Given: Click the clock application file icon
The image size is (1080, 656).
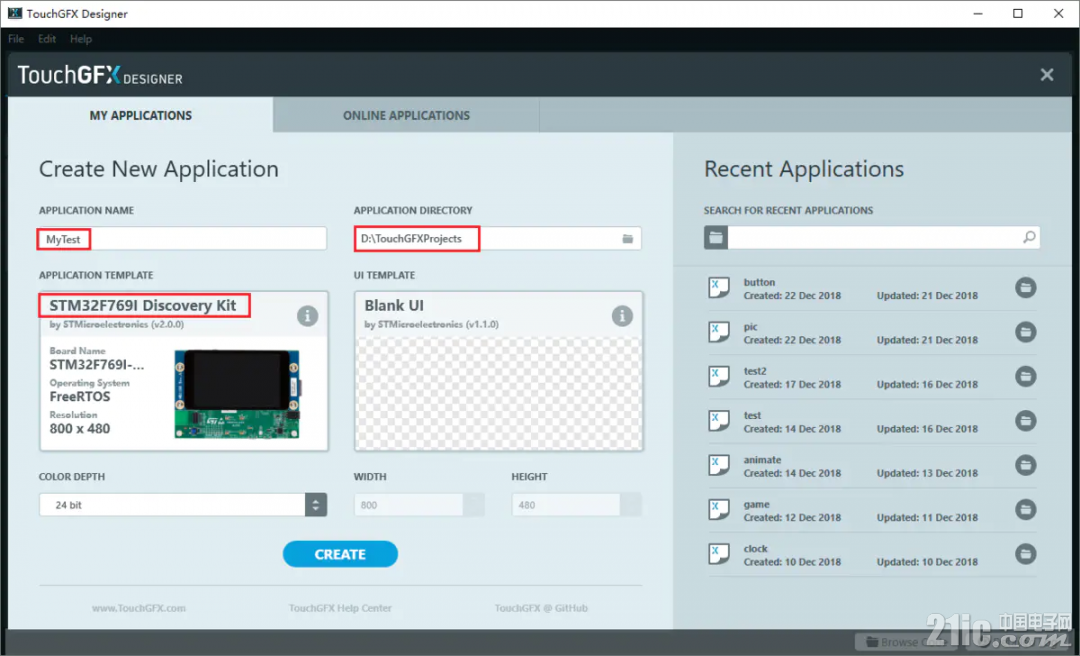Looking at the screenshot, I should pos(718,554).
